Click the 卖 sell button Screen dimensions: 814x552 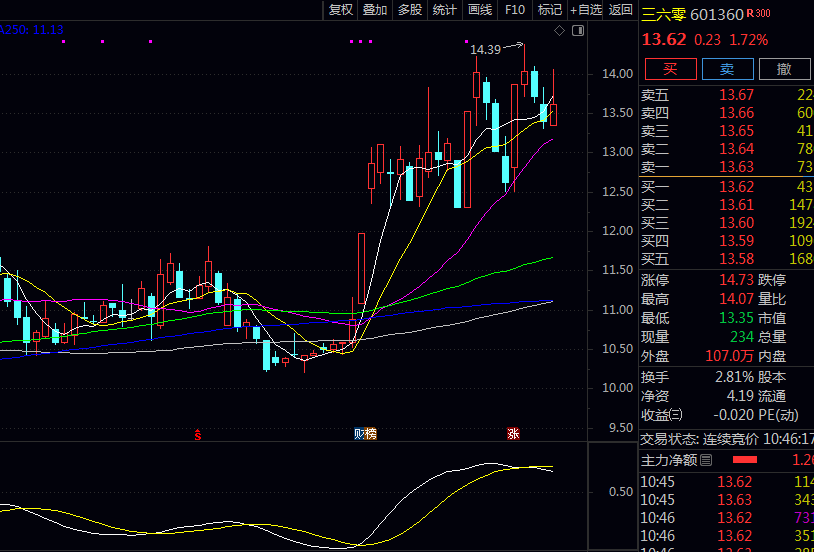727,69
